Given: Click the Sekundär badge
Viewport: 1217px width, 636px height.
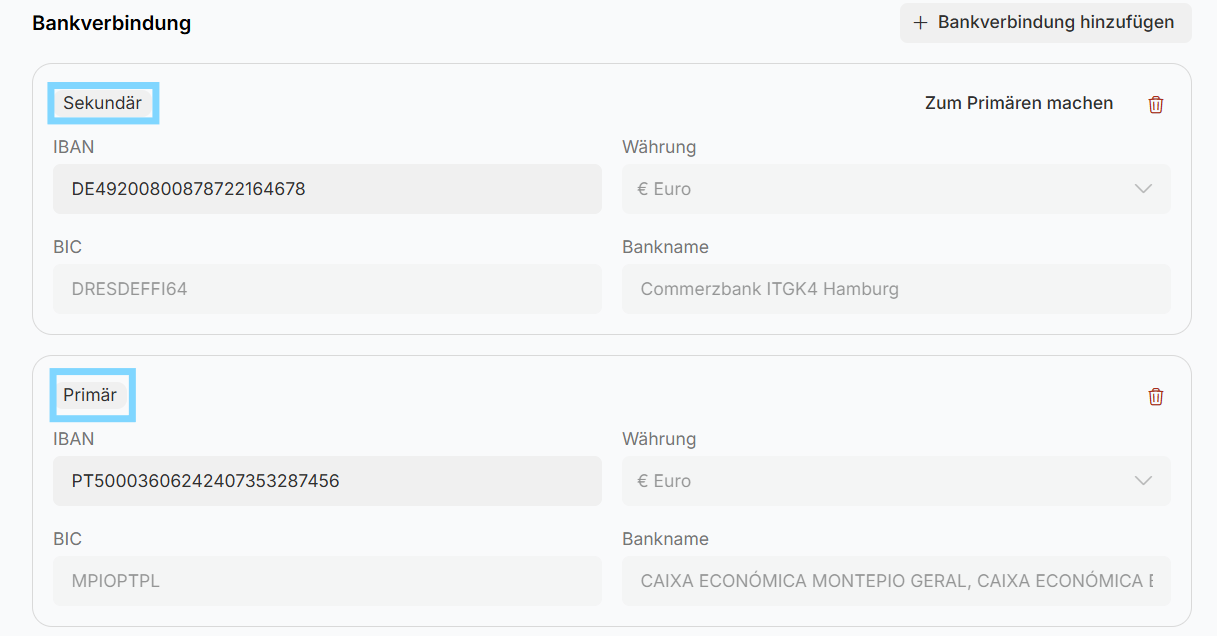Looking at the screenshot, I should [x=102, y=103].
